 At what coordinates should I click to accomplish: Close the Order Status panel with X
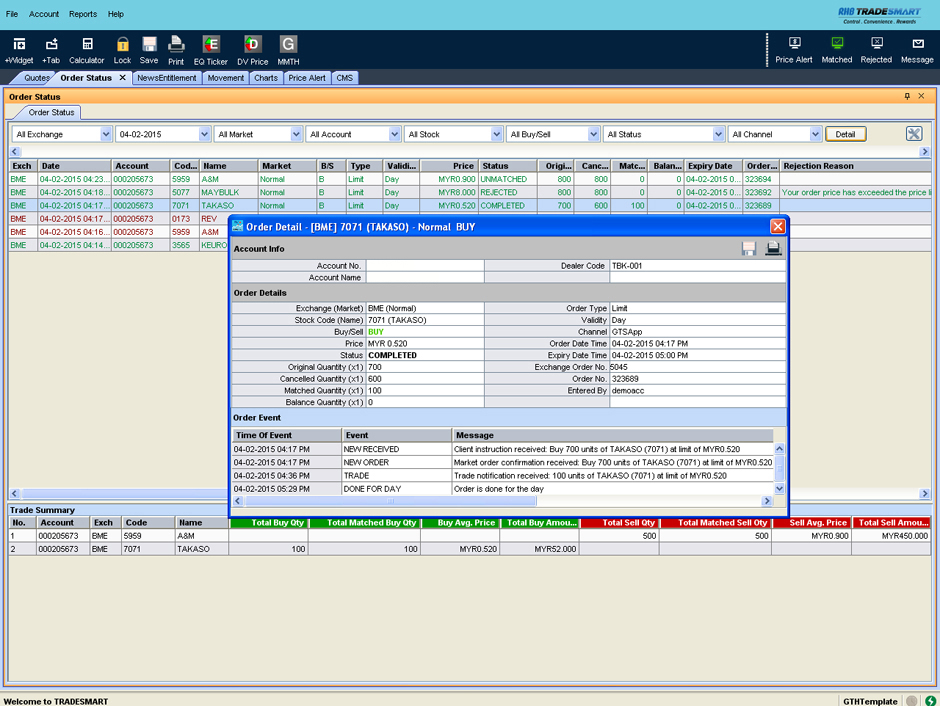[921, 96]
